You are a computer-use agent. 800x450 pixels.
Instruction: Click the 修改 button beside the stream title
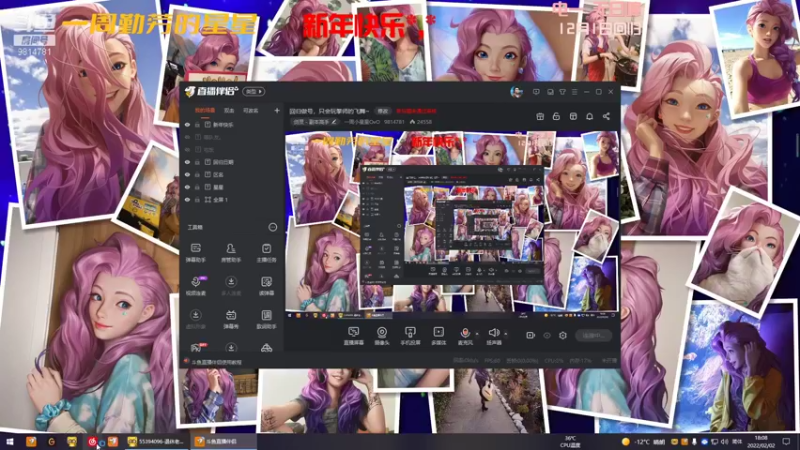[383, 111]
